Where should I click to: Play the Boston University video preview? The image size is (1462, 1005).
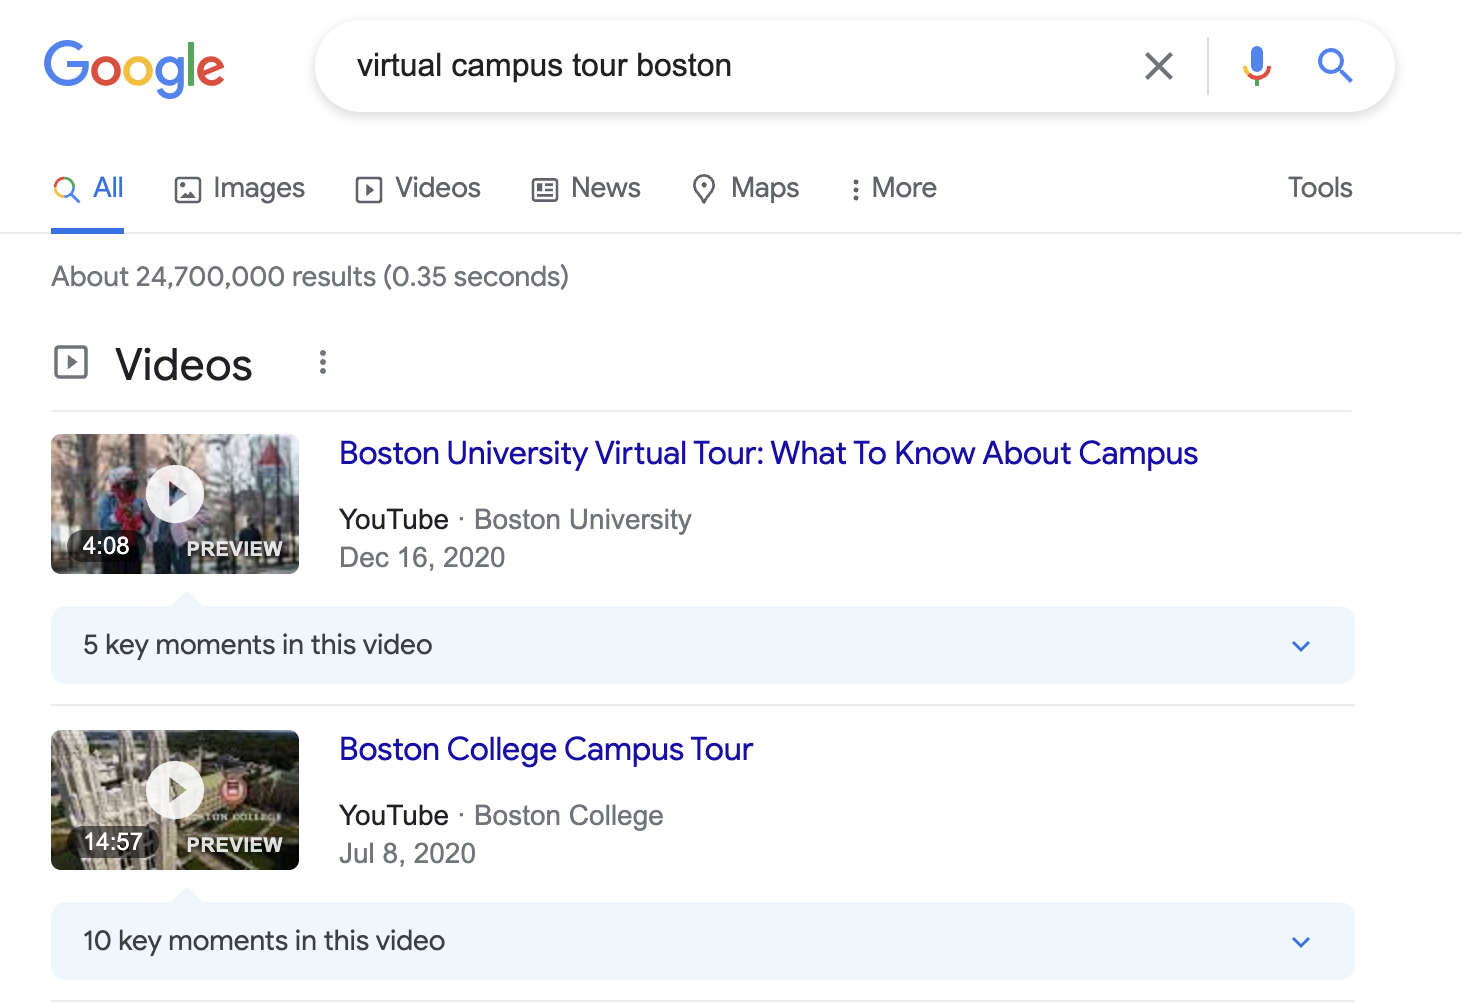175,493
